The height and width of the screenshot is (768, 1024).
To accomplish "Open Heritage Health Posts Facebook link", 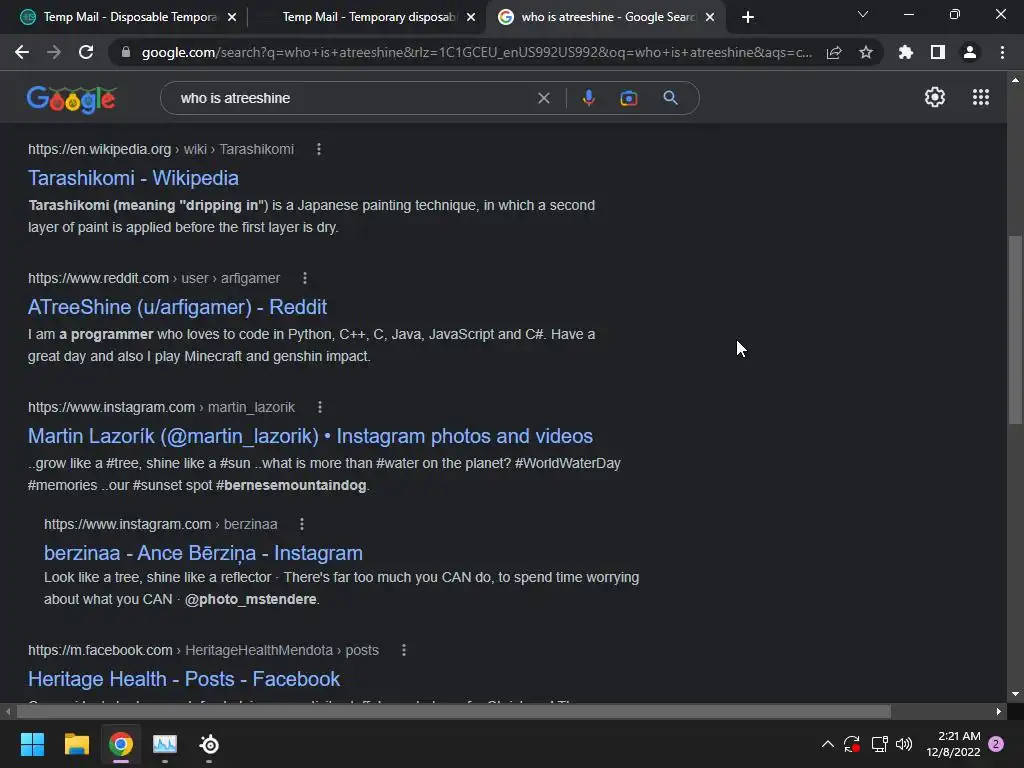I will pos(184,679).
